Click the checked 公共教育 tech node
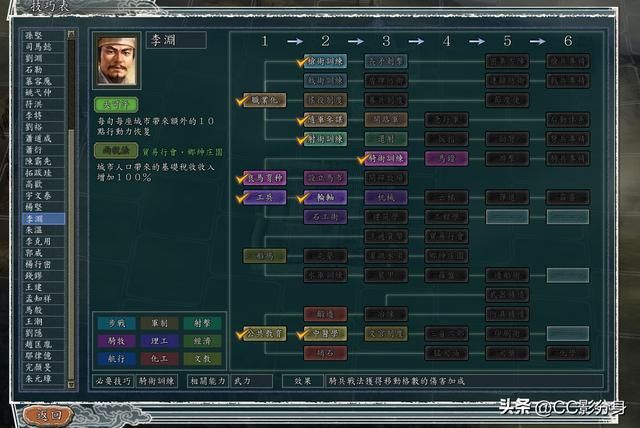 coord(264,333)
